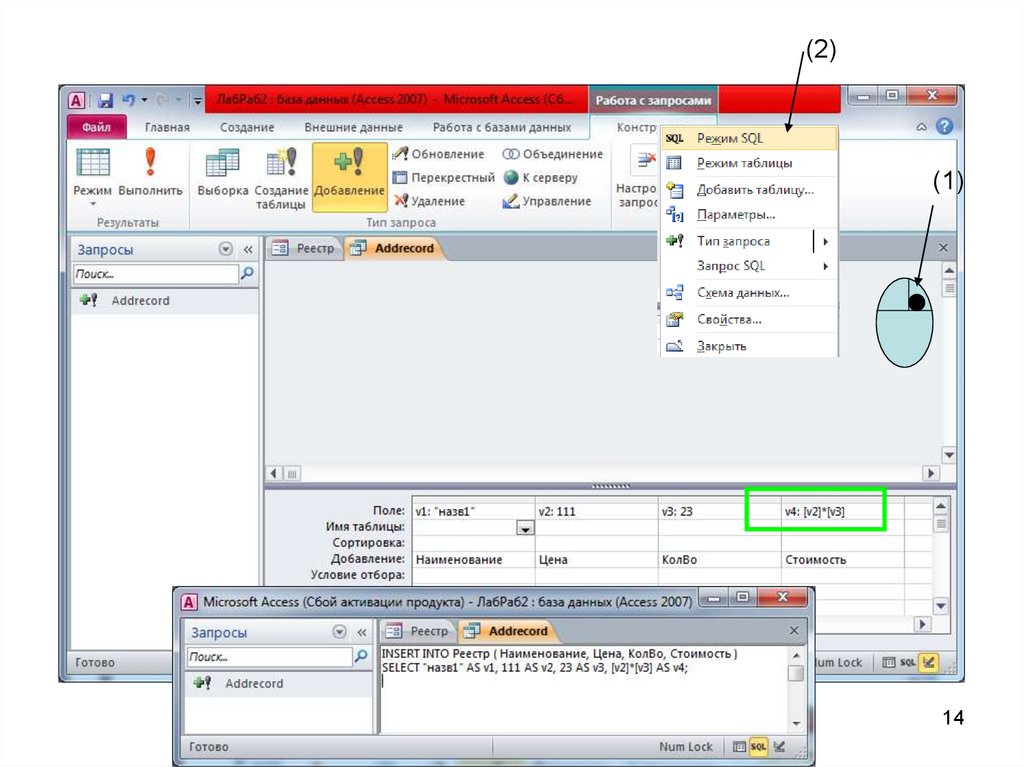
Task: Choose Режим таблицы in context menu
Action: [x=749, y=163]
